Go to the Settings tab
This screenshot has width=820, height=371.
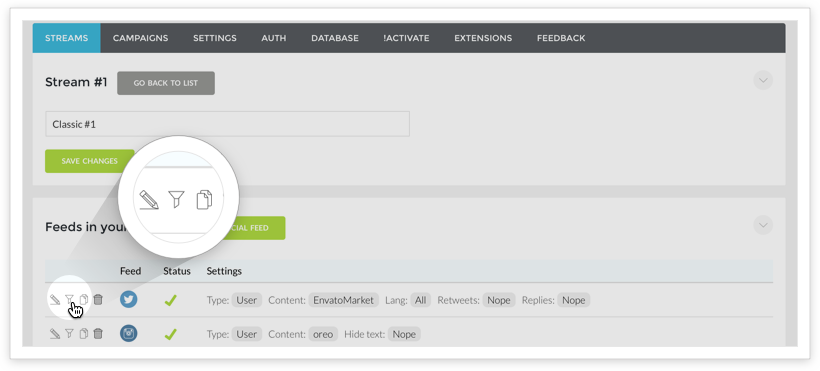pyautogui.click(x=215, y=38)
